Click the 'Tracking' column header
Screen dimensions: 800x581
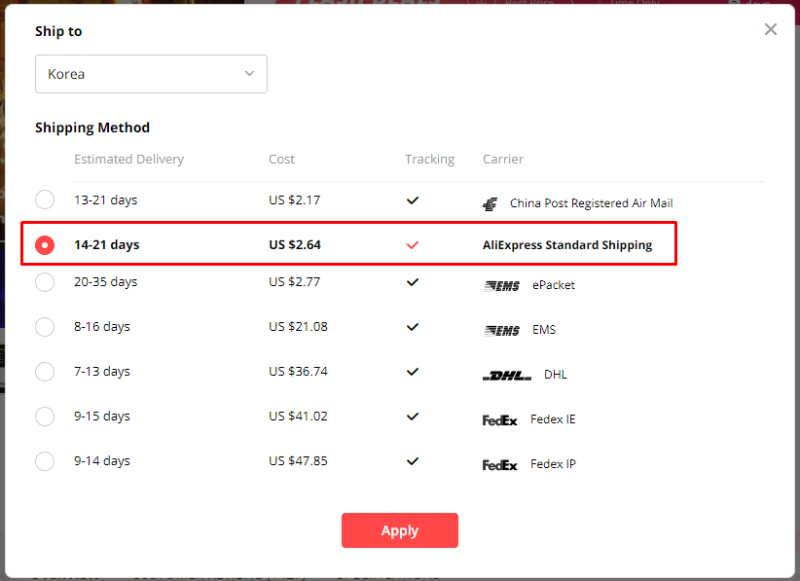pyautogui.click(x=430, y=159)
